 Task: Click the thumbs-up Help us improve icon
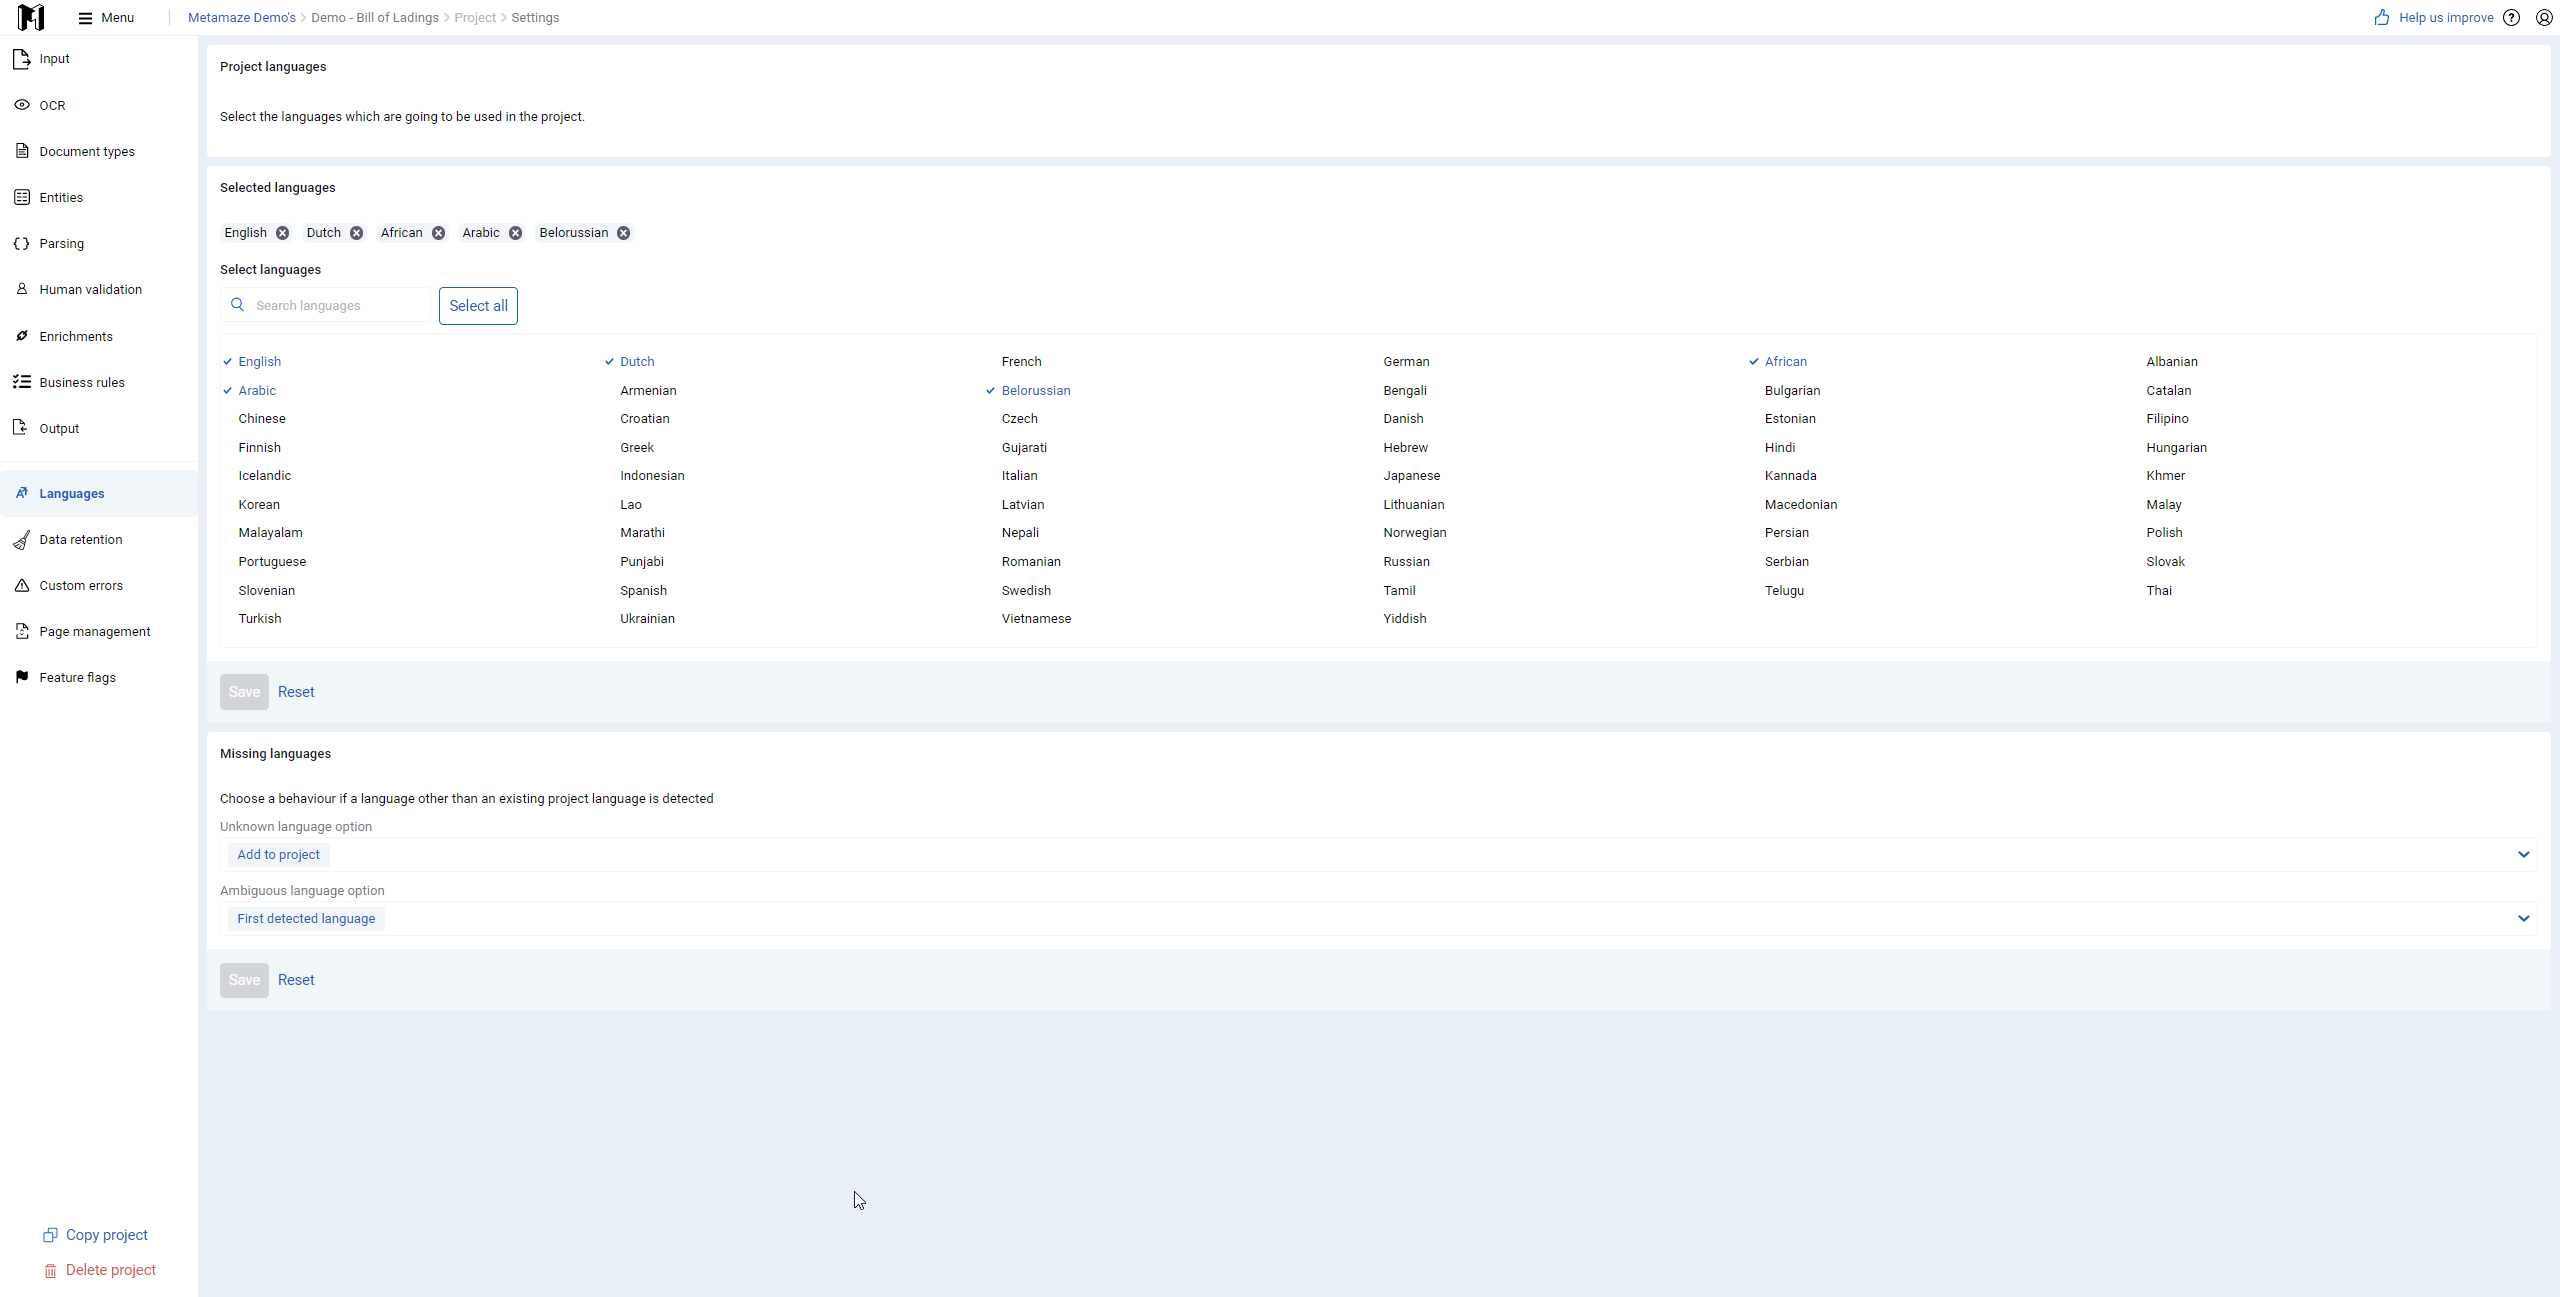pos(2382,17)
